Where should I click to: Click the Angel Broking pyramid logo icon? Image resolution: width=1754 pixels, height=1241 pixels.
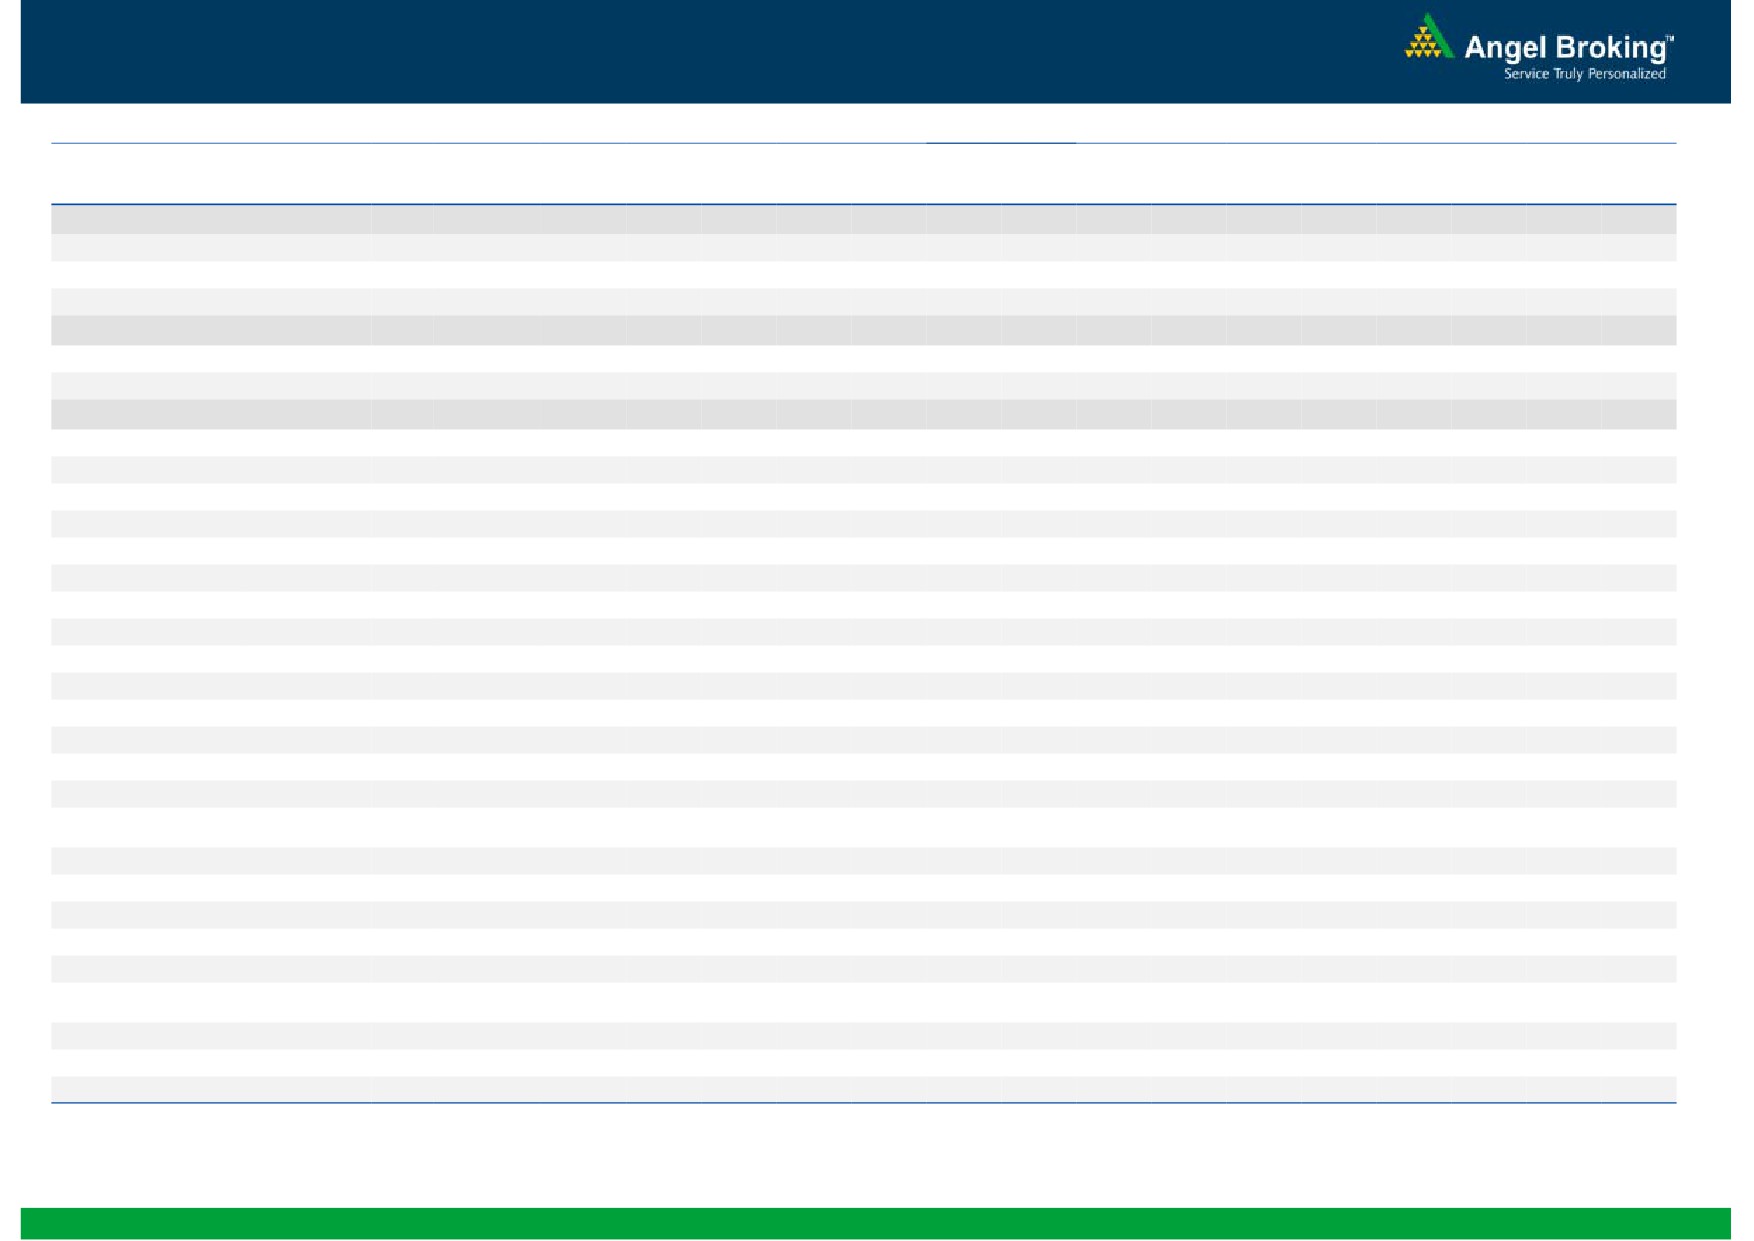[x=1428, y=37]
